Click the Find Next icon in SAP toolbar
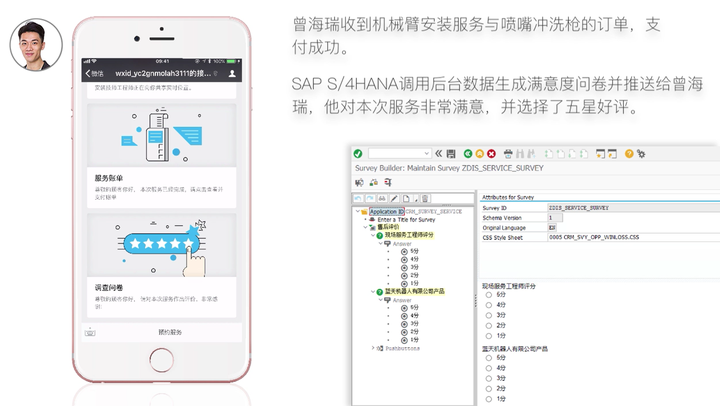Screen dimensions: 720x406 pyautogui.click(x=531, y=153)
